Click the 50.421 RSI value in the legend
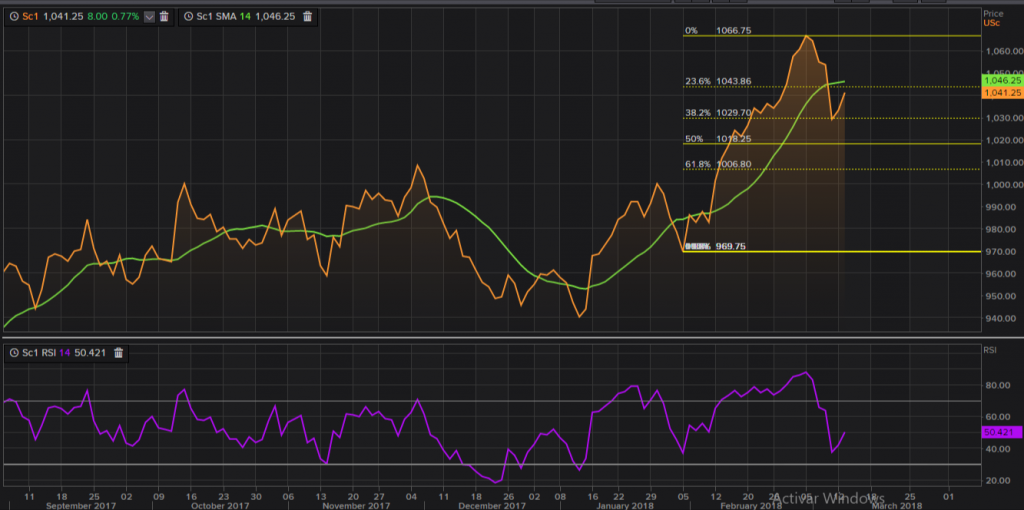1024x510 pixels. [x=89, y=353]
